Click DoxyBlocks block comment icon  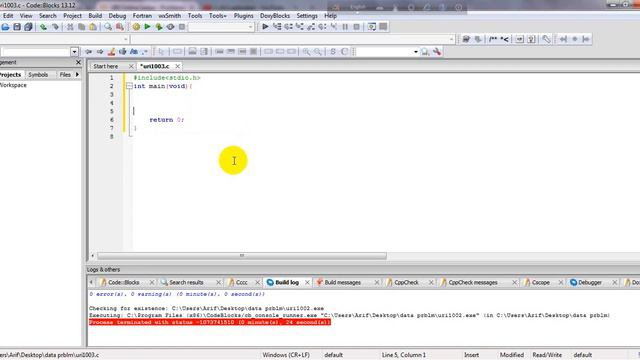click(493, 39)
